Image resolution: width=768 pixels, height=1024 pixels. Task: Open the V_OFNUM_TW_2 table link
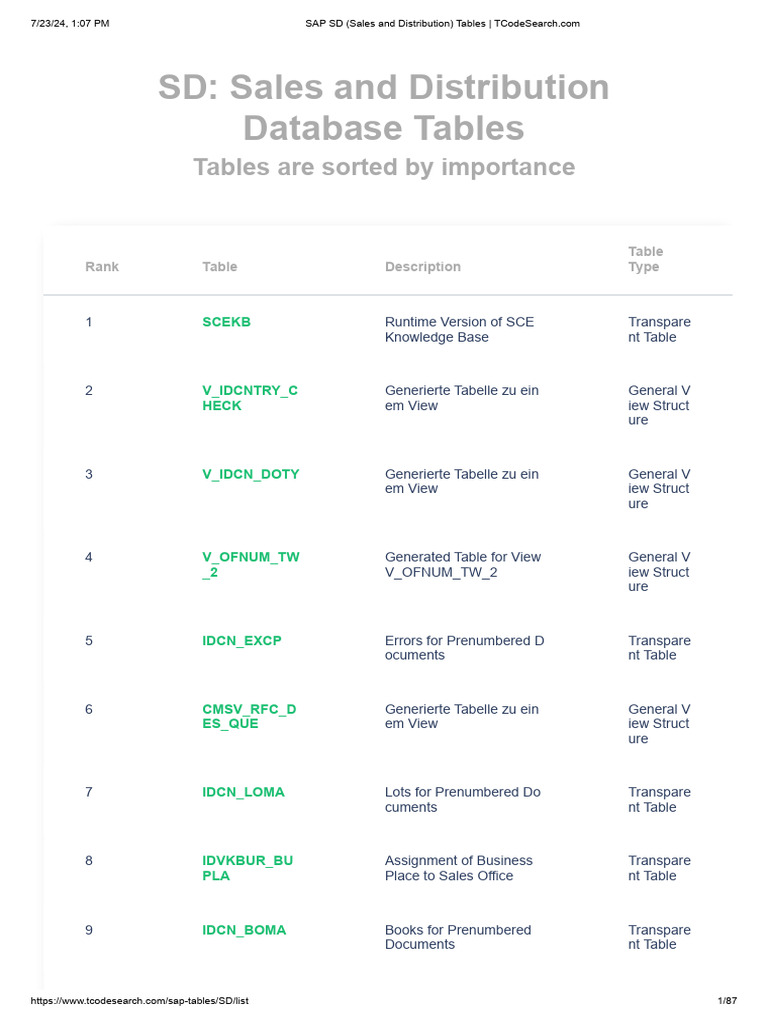(x=250, y=565)
